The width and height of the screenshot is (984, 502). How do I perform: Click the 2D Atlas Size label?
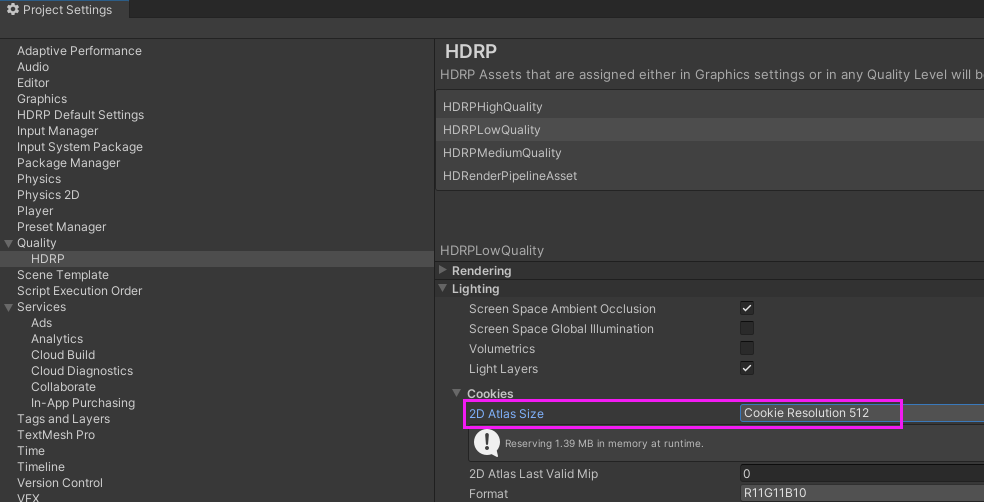[506, 414]
